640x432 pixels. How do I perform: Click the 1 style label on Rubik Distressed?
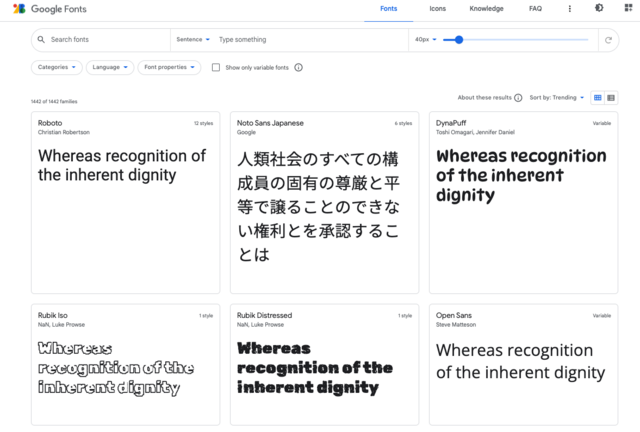point(405,316)
